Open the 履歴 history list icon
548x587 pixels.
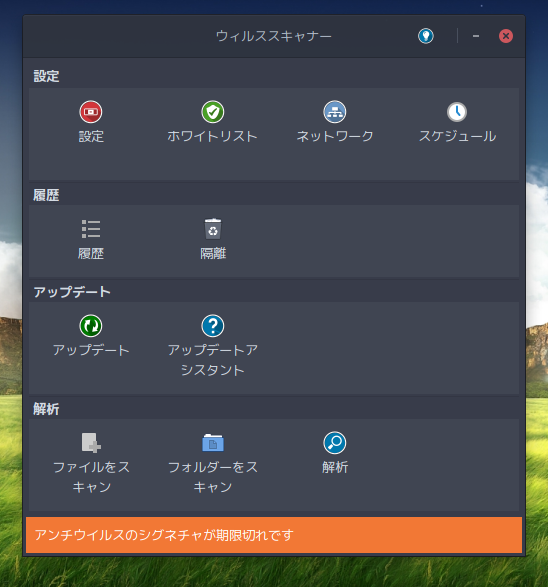91,229
